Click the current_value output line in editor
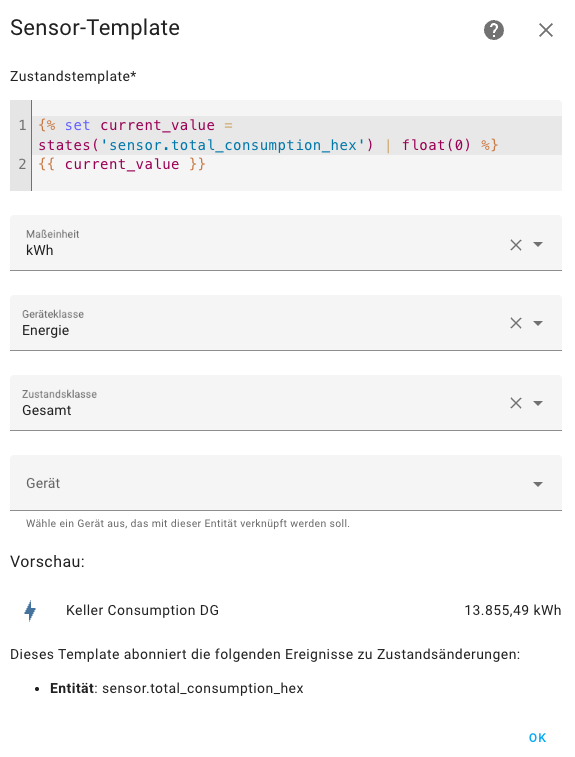Viewport: 575px width, 757px height. point(122,164)
